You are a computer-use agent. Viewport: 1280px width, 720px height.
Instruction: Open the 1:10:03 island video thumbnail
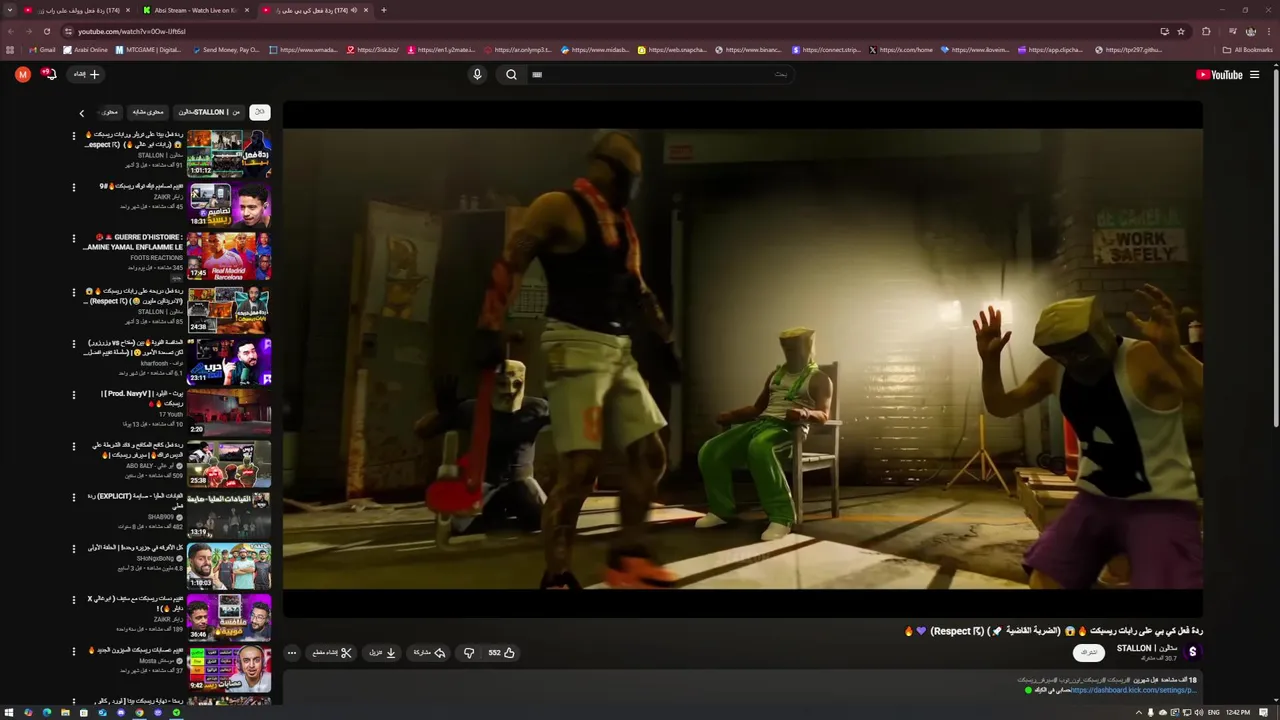coord(229,566)
